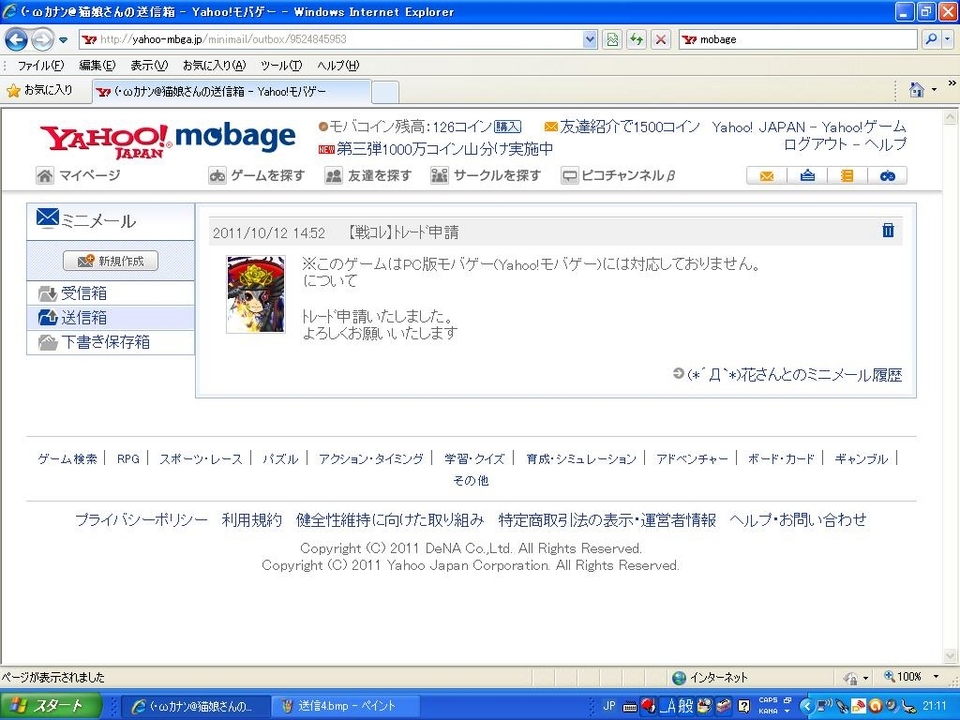The height and width of the screenshot is (720, 960).
Task: Open the 表示(V) menu
Action: tap(149, 65)
